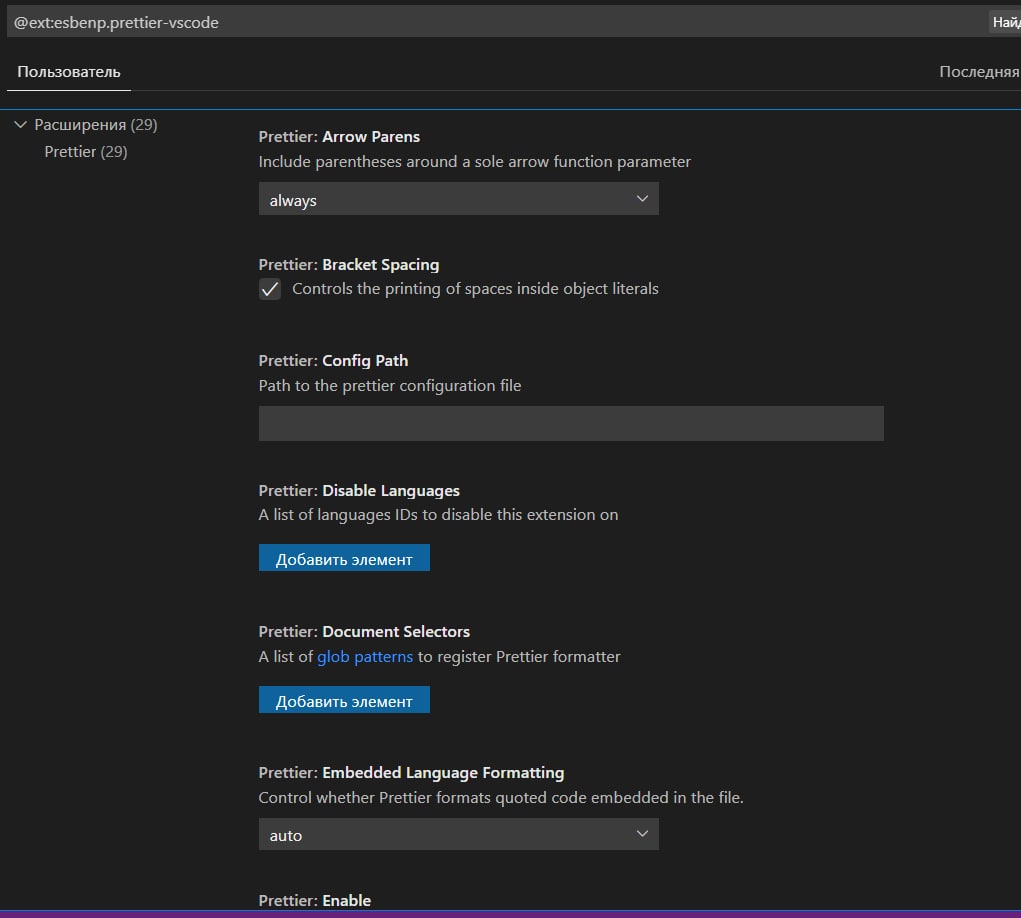The height and width of the screenshot is (918, 1021).
Task: Focus the settings search box
Action: coord(495,22)
